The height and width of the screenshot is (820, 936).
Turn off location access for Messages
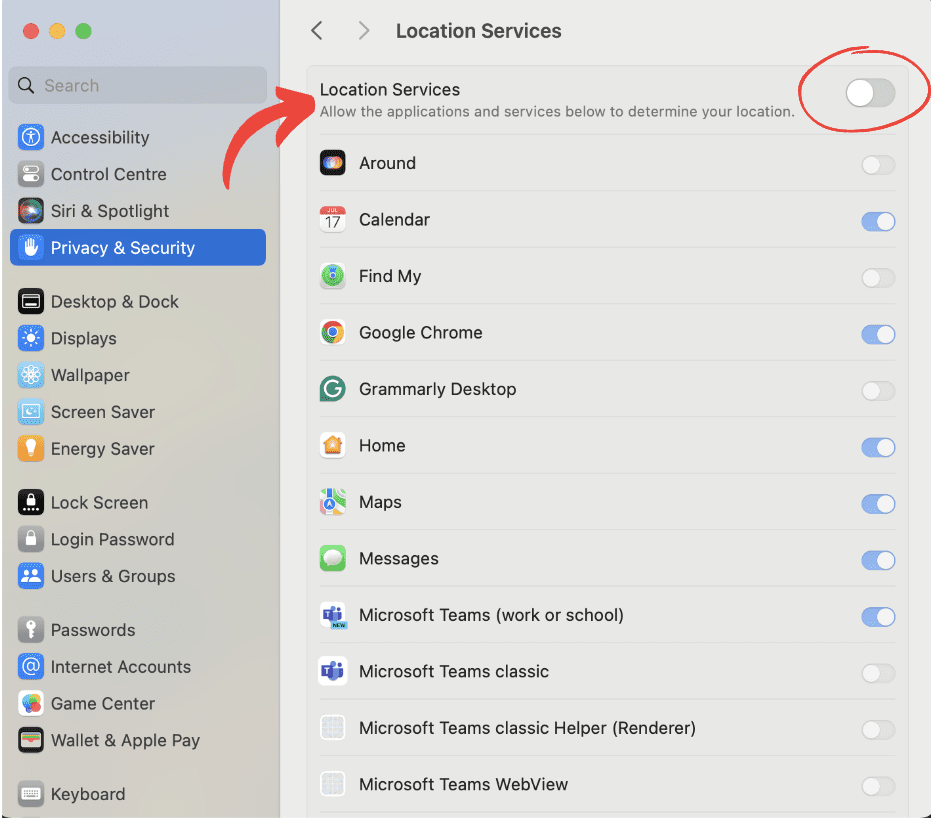[x=878, y=560]
